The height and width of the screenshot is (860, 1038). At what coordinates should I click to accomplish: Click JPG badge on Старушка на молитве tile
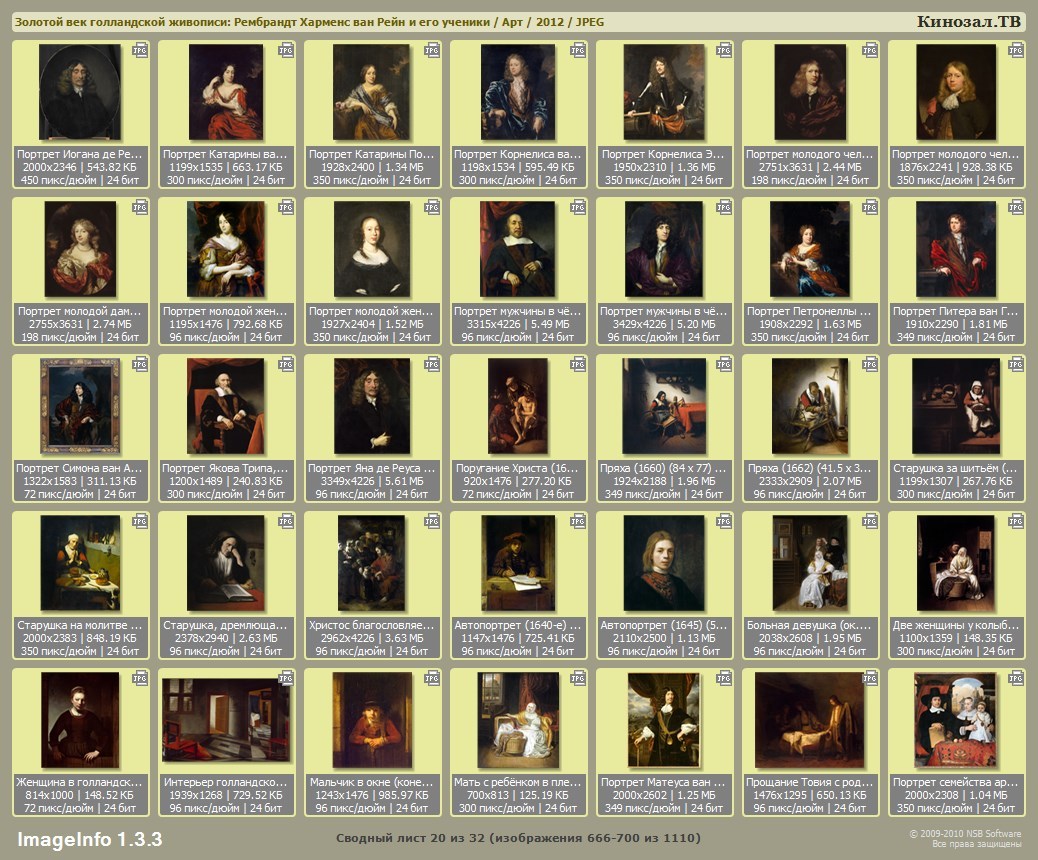click(140, 521)
